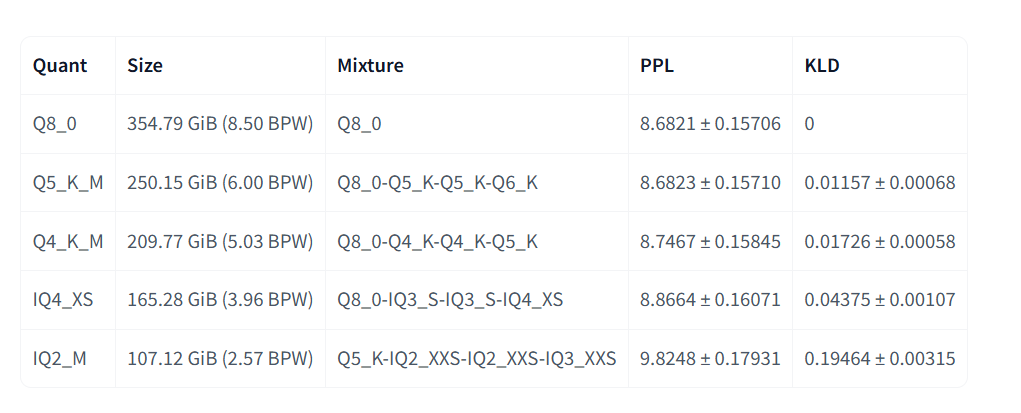Click the Size column header
The image size is (1021, 413).
(145, 66)
